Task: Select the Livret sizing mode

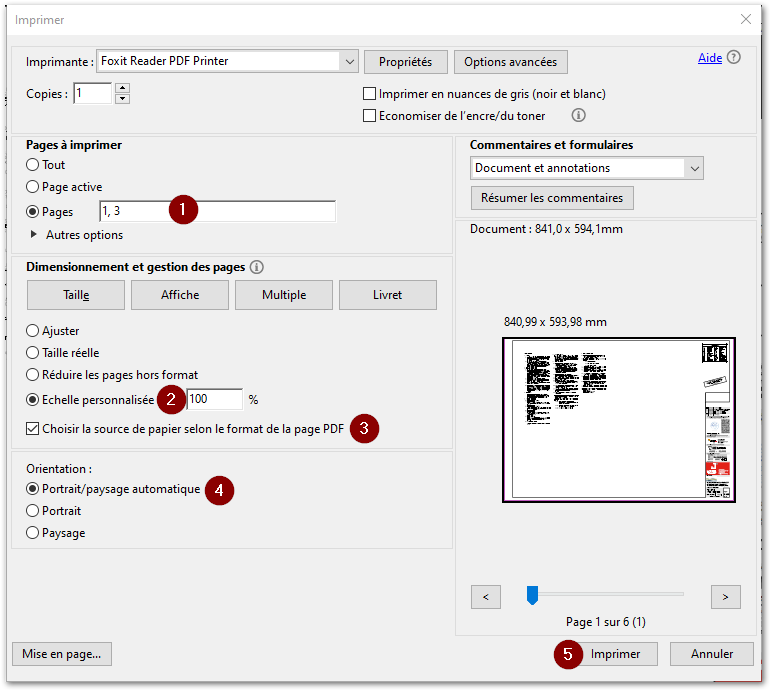Action: (387, 295)
